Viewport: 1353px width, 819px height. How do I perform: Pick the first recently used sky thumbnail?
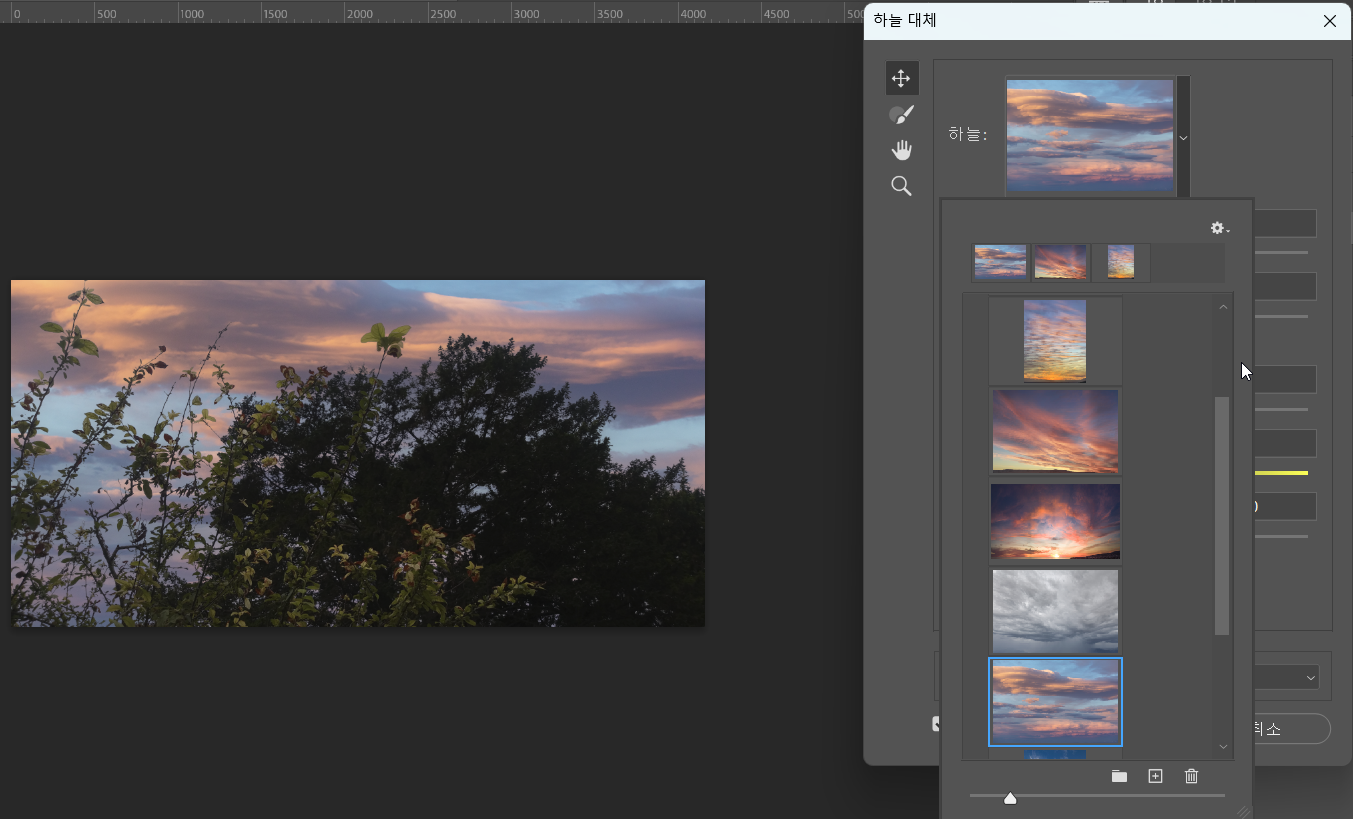[1000, 262]
